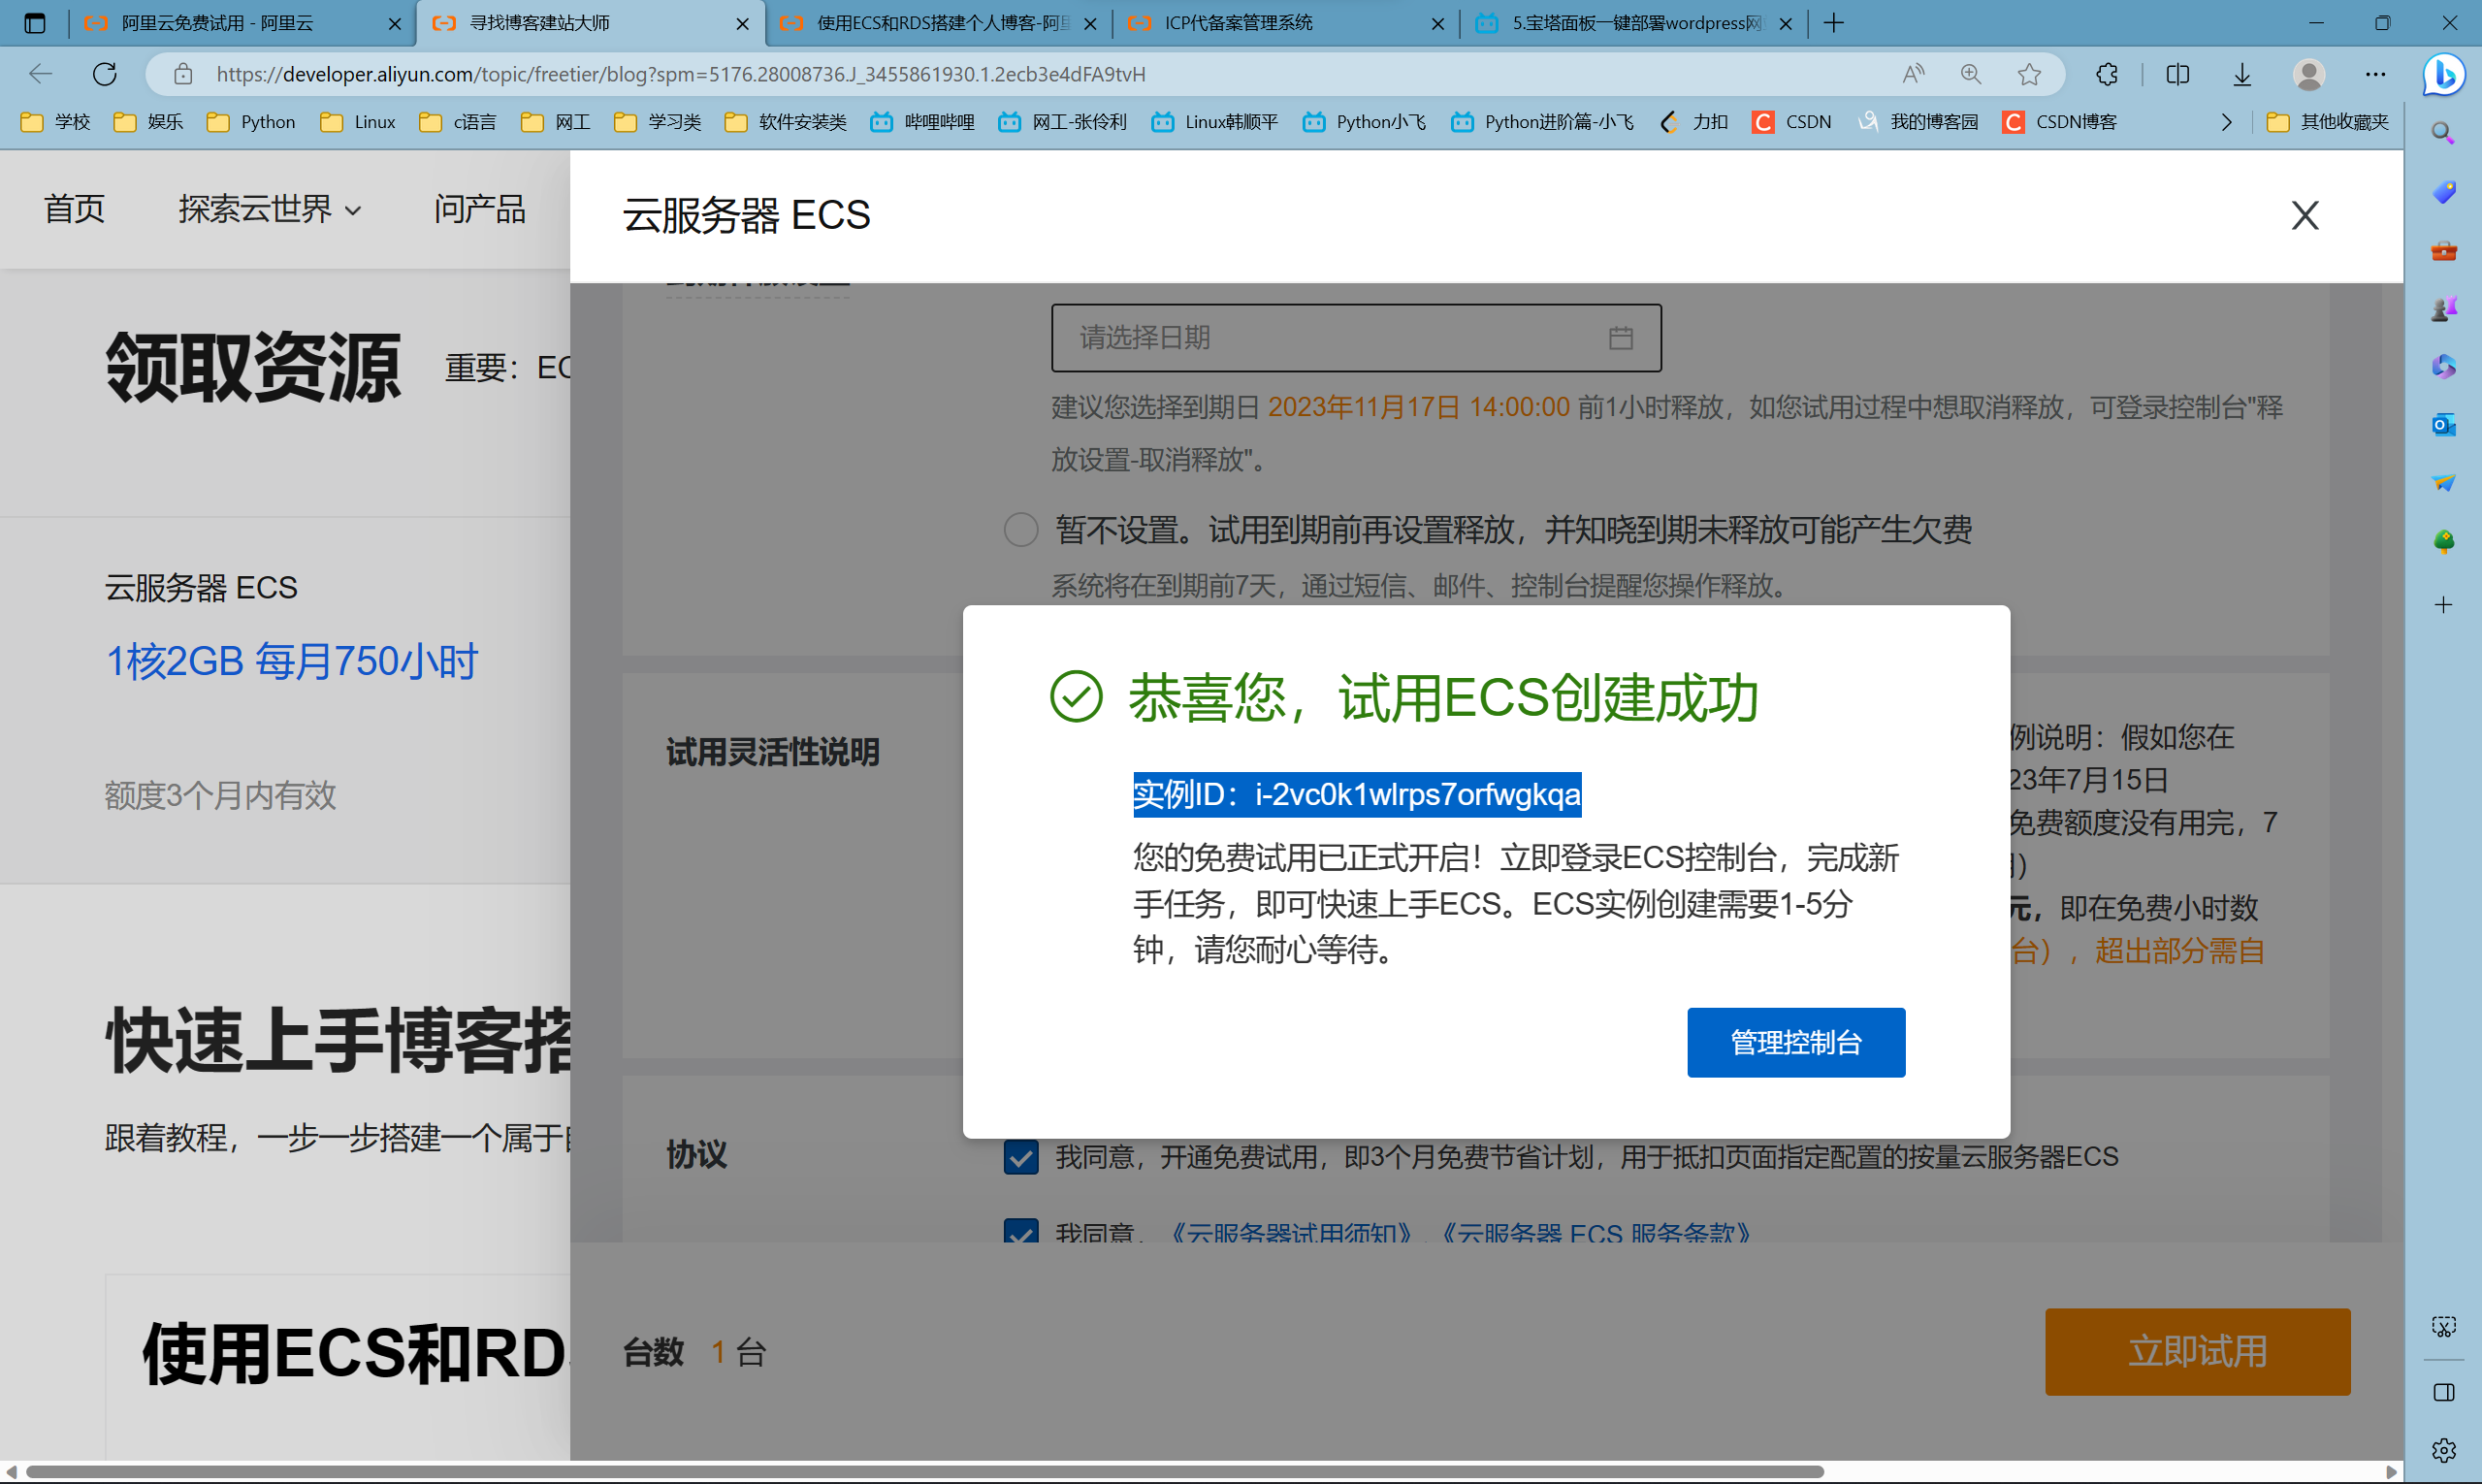The width and height of the screenshot is (2482, 1484).
Task: Open the downloads arrow icon
Action: pos(2242,74)
